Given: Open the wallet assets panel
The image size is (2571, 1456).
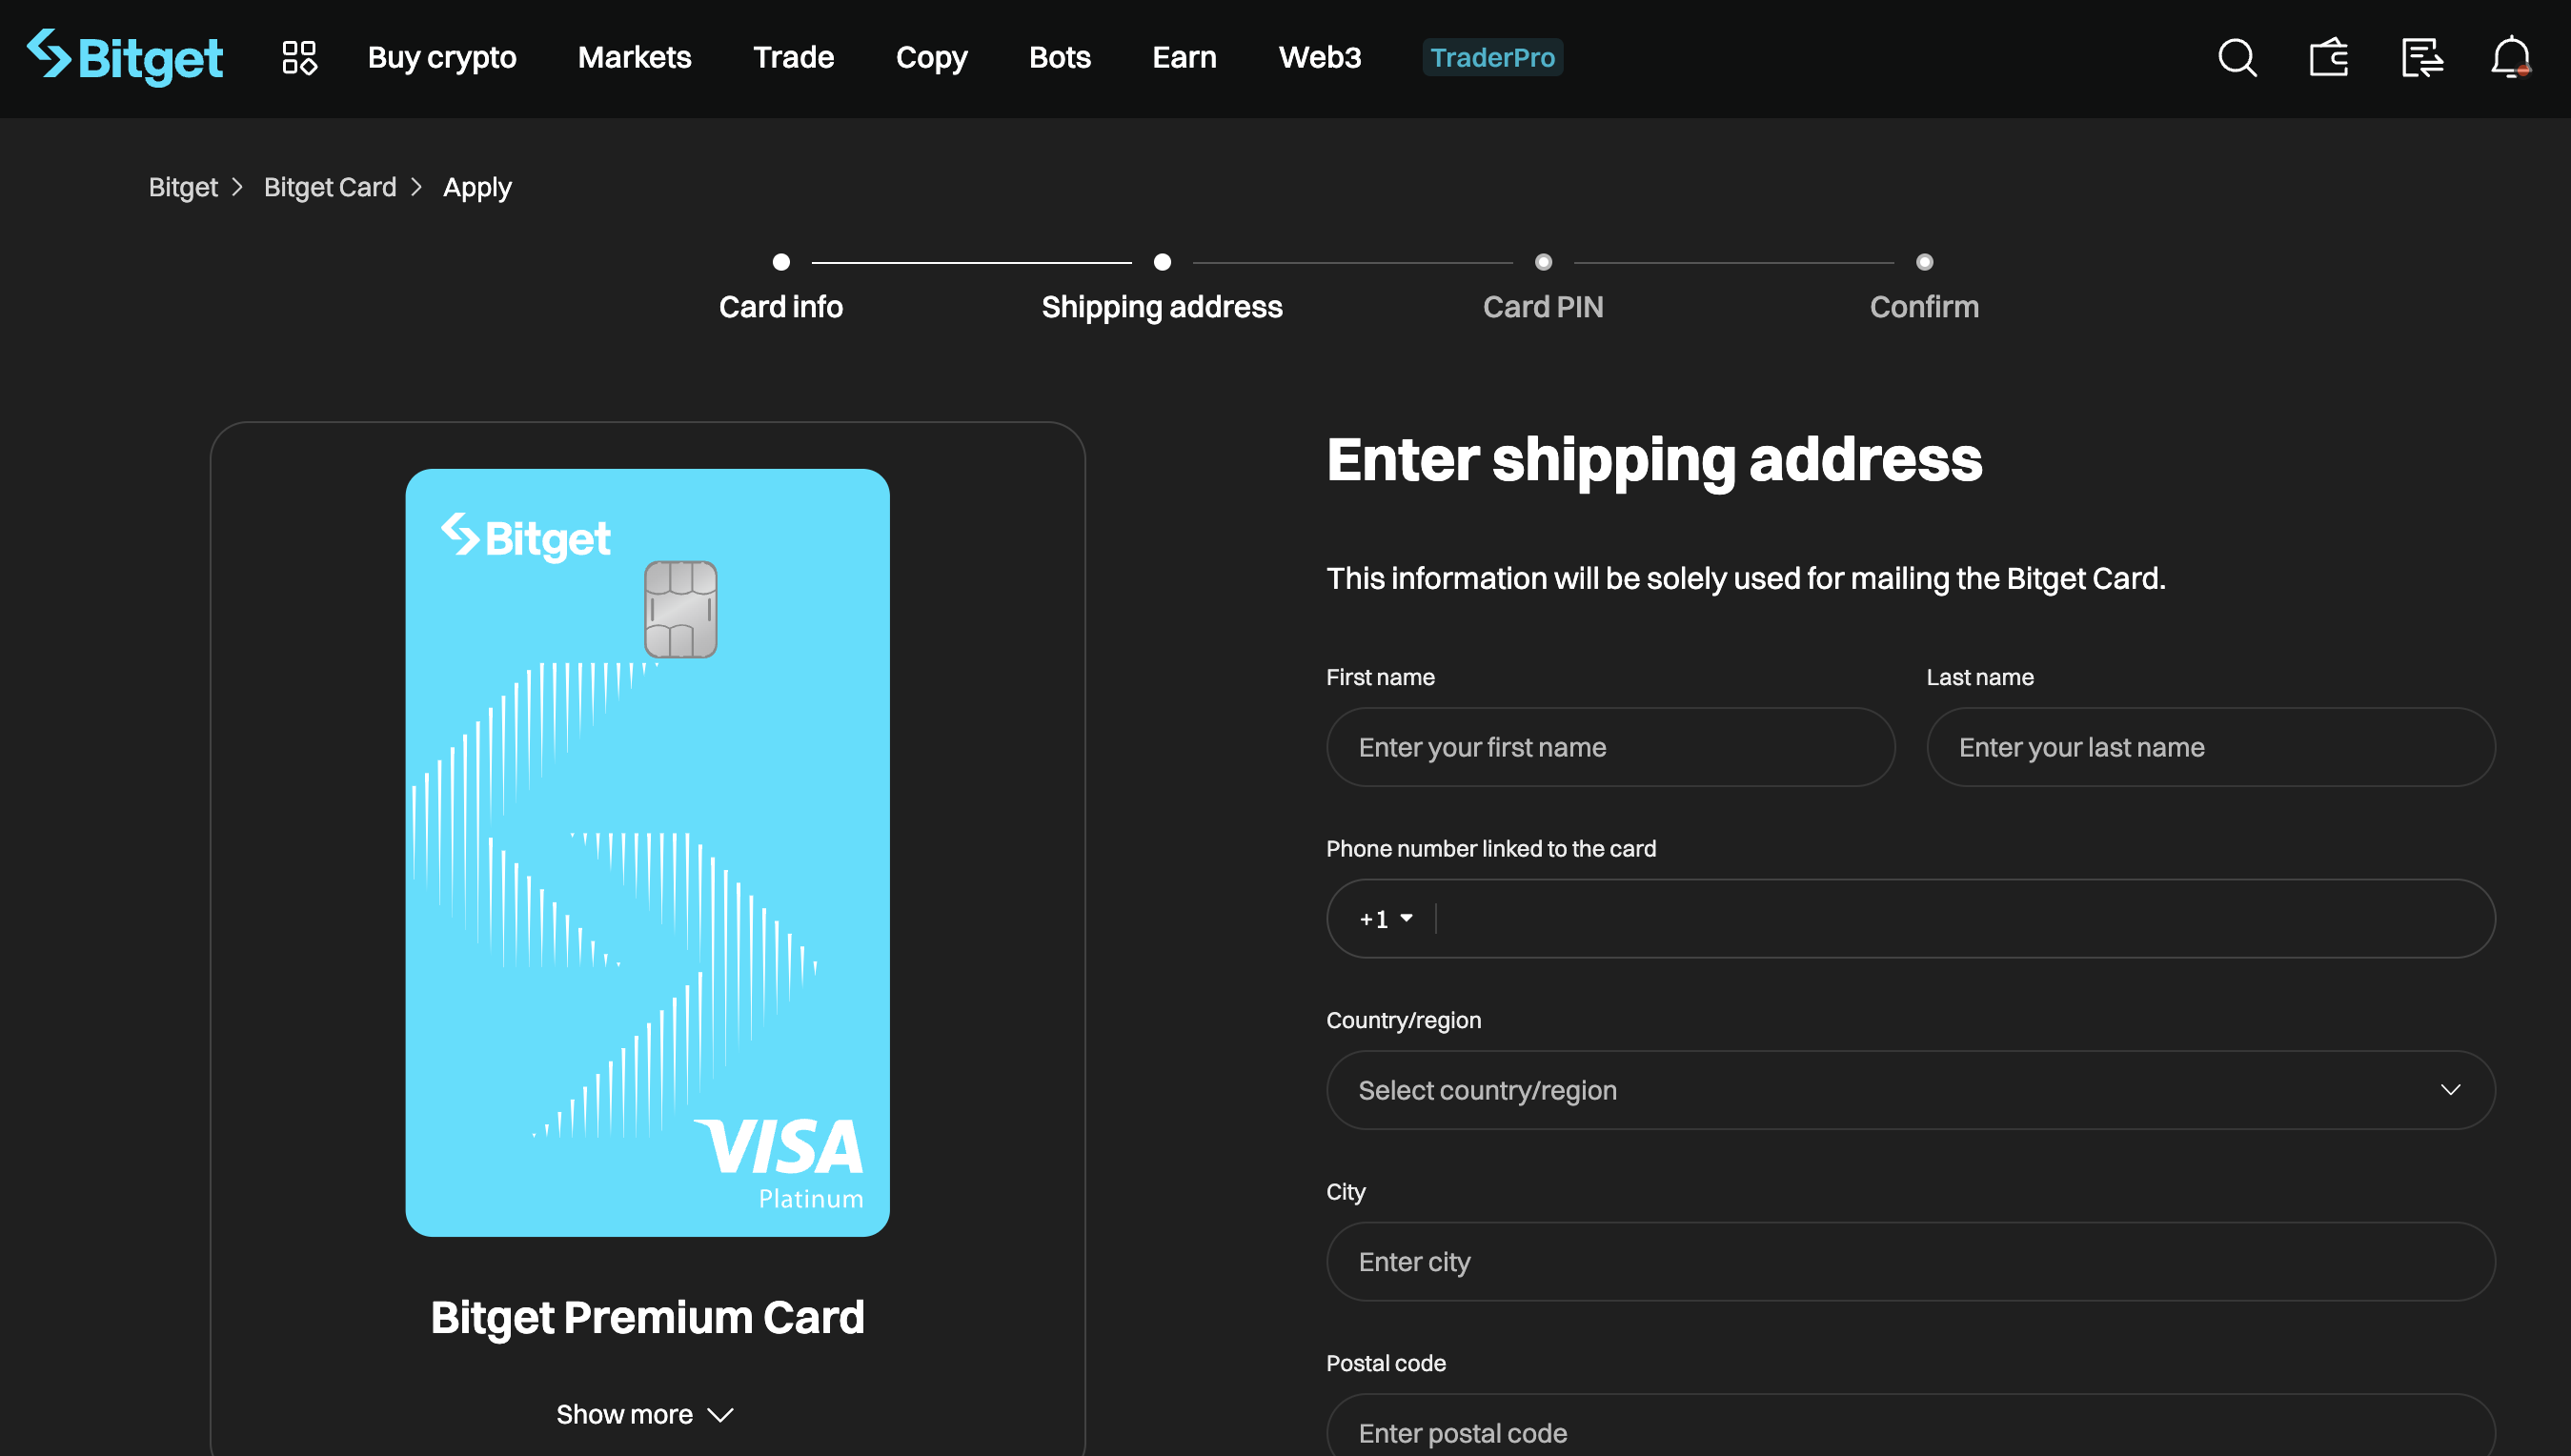Looking at the screenshot, I should tap(2329, 57).
